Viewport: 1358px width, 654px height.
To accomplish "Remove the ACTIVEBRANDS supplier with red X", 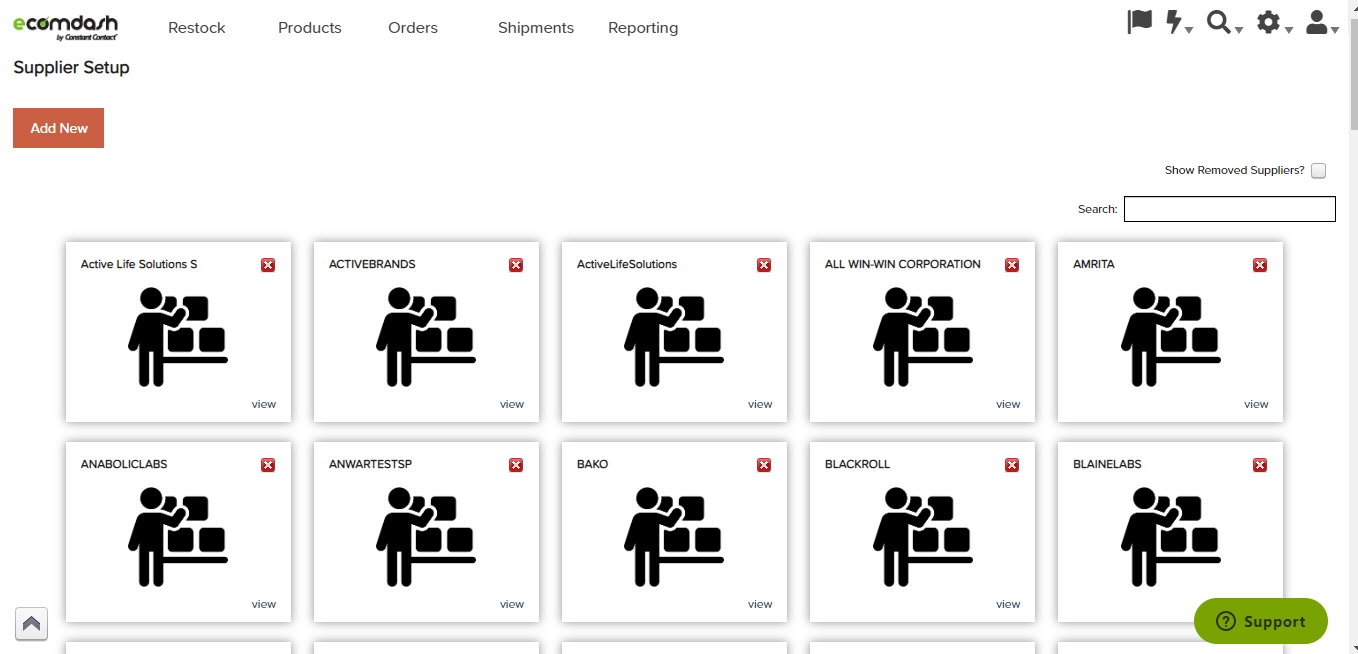I will (x=516, y=265).
